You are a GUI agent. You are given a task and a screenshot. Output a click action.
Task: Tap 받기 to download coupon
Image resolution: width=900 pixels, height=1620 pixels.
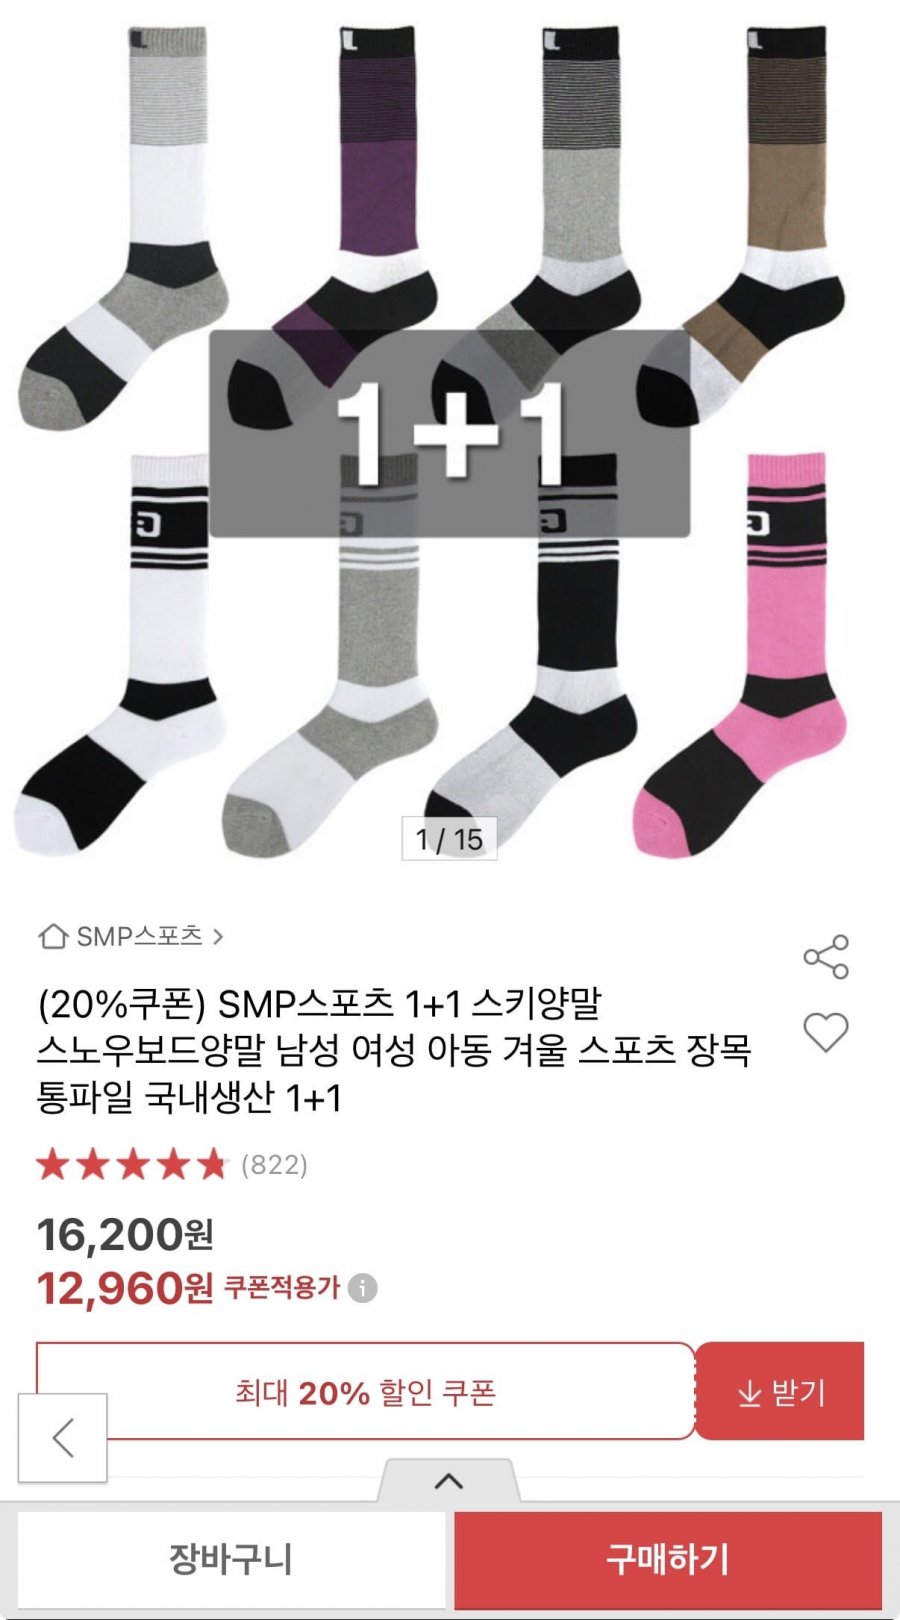(780, 1392)
